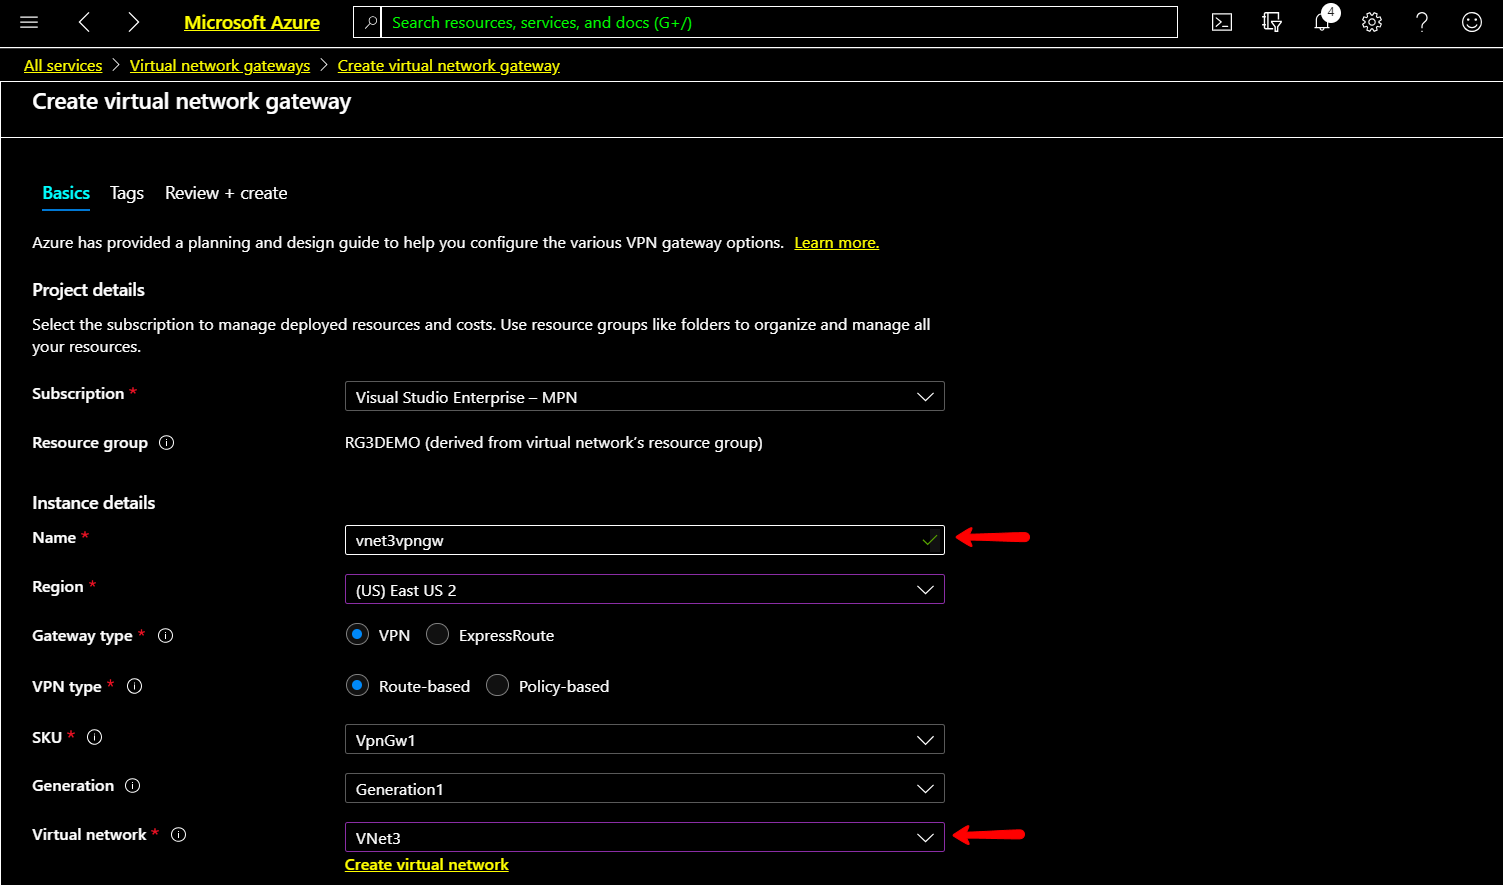Click the info icon next to Generation
Image resolution: width=1503 pixels, height=885 pixels.
[x=133, y=786]
